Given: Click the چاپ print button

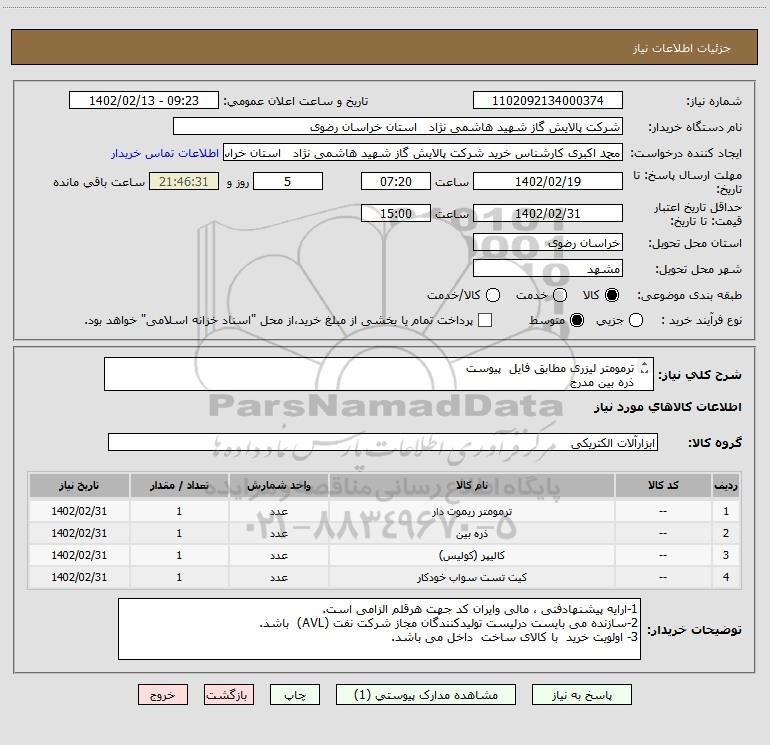Looking at the screenshot, I should point(295,695).
